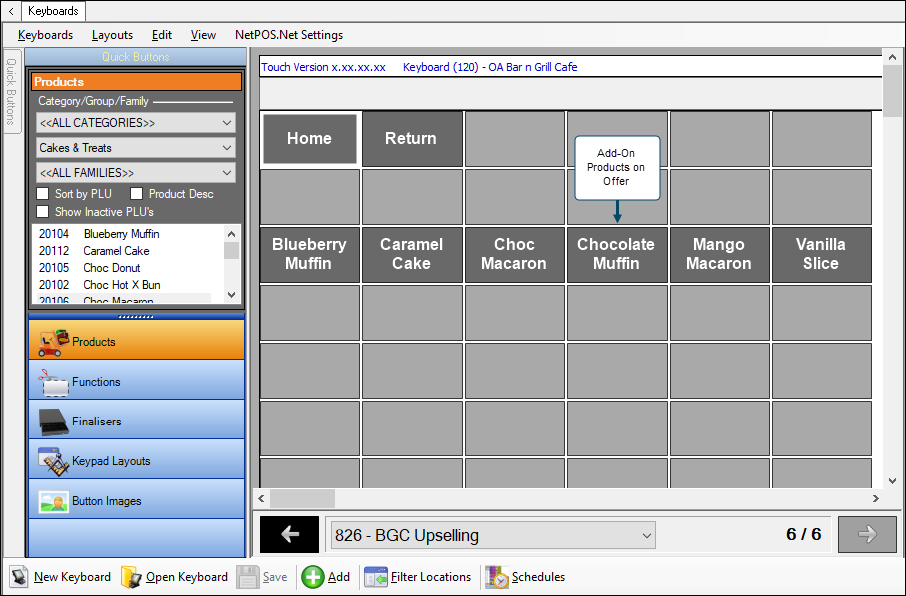Screen dimensions: 906x596
Task: Enable Show Inactive PLU's checkbox
Action: [x=43, y=212]
